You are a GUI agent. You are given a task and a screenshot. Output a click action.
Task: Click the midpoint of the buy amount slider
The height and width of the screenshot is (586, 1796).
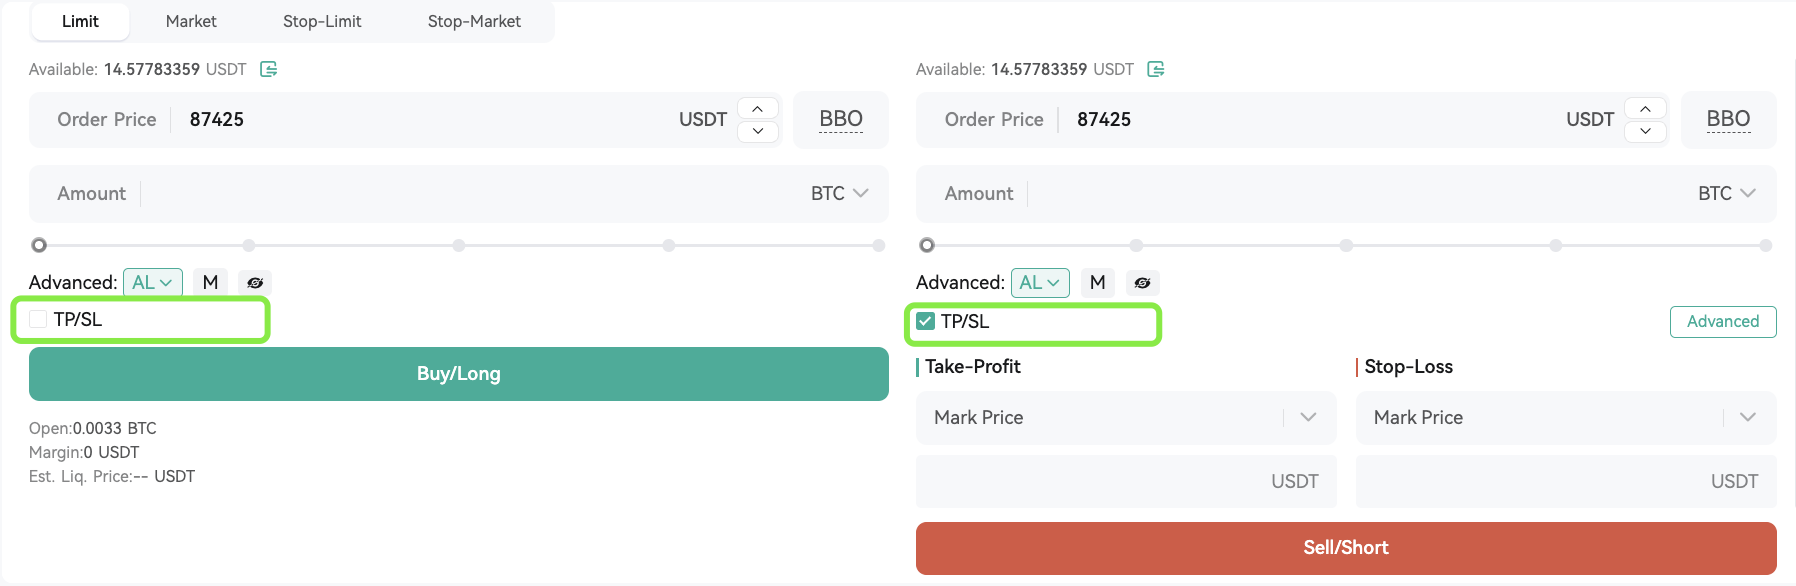tap(459, 245)
